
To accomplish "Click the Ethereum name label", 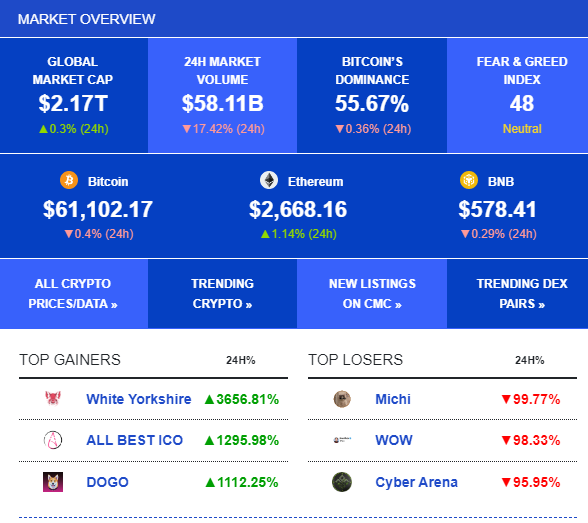I will tap(315, 181).
